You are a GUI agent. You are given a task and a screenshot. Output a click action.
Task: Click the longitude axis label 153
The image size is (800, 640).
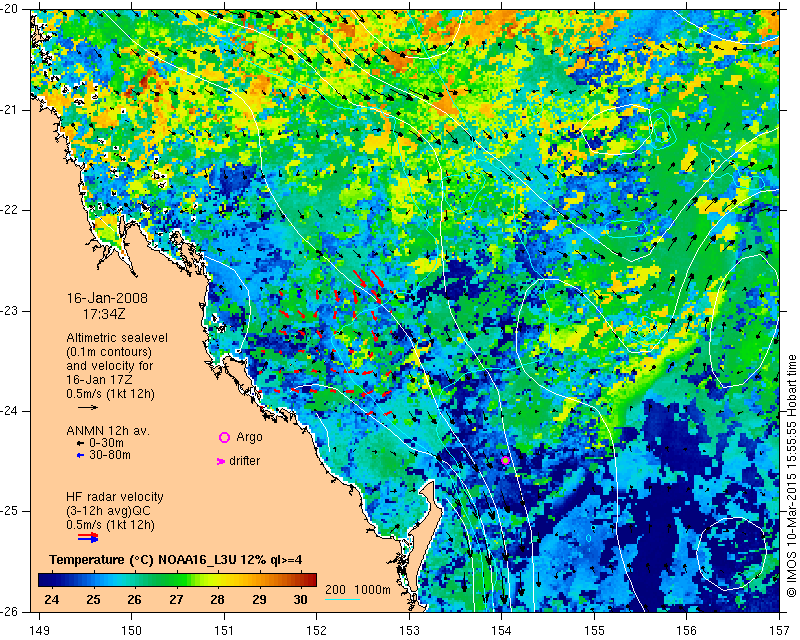[409, 631]
